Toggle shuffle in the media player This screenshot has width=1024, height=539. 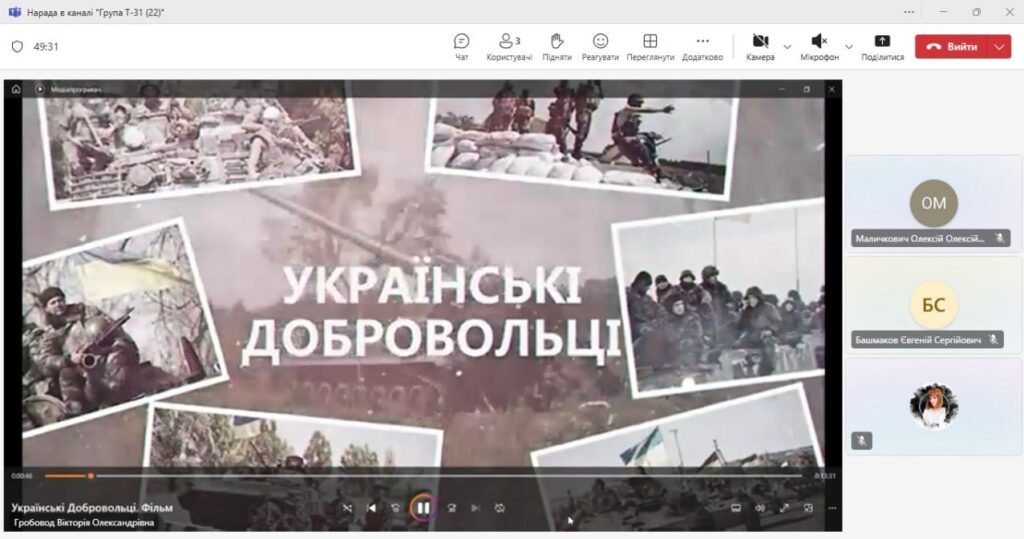click(347, 508)
